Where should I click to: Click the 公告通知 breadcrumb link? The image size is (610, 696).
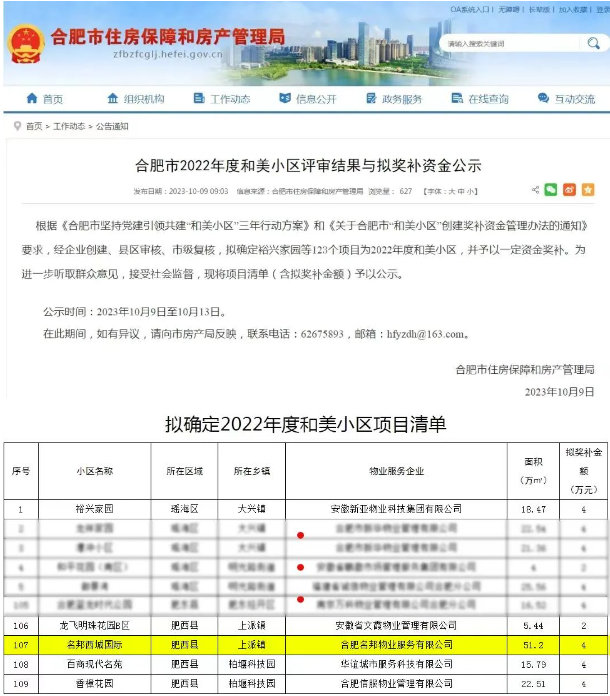point(113,126)
